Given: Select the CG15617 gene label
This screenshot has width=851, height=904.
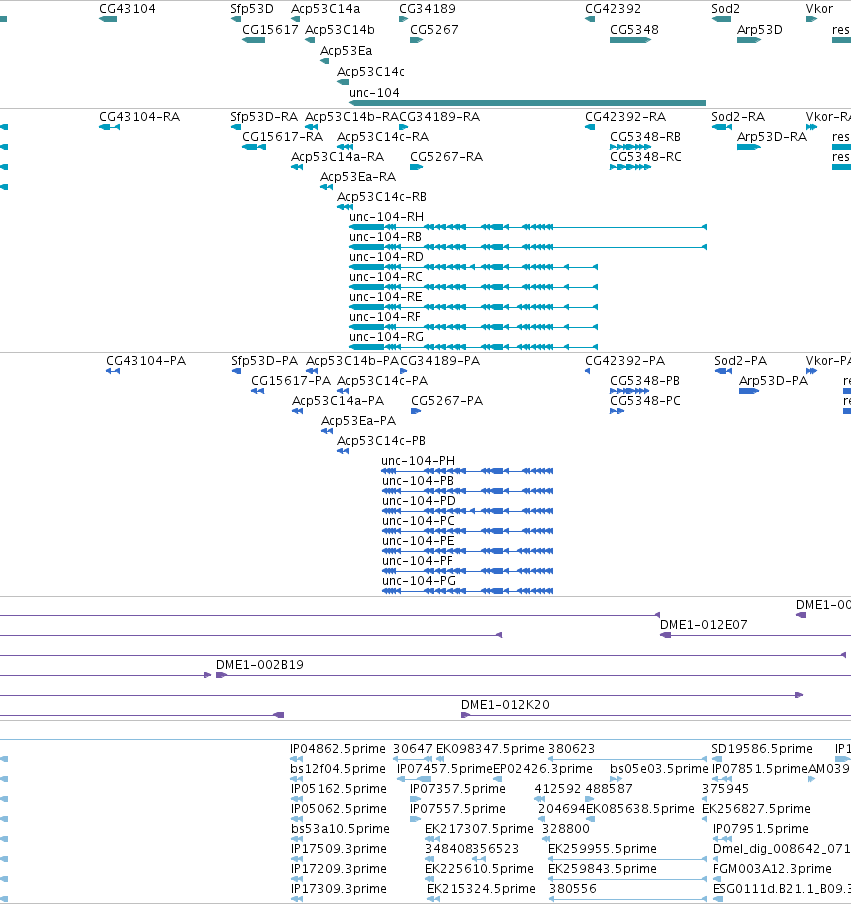Looking at the screenshot, I should 270,29.
